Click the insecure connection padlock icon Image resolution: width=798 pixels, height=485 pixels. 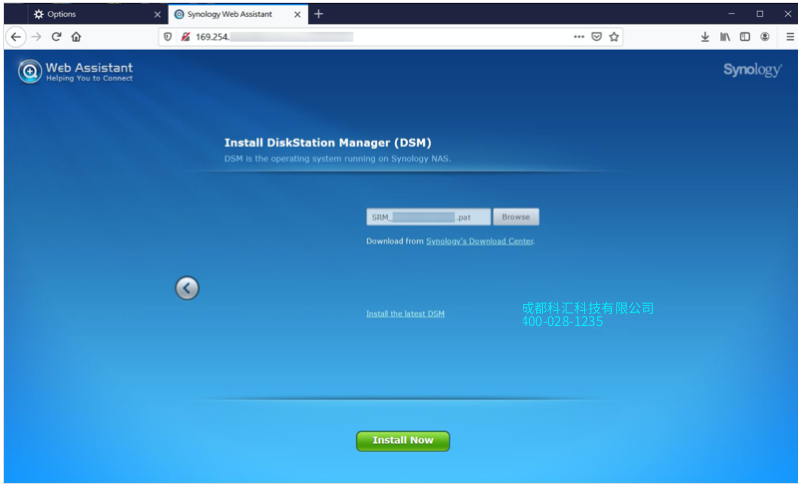point(186,37)
